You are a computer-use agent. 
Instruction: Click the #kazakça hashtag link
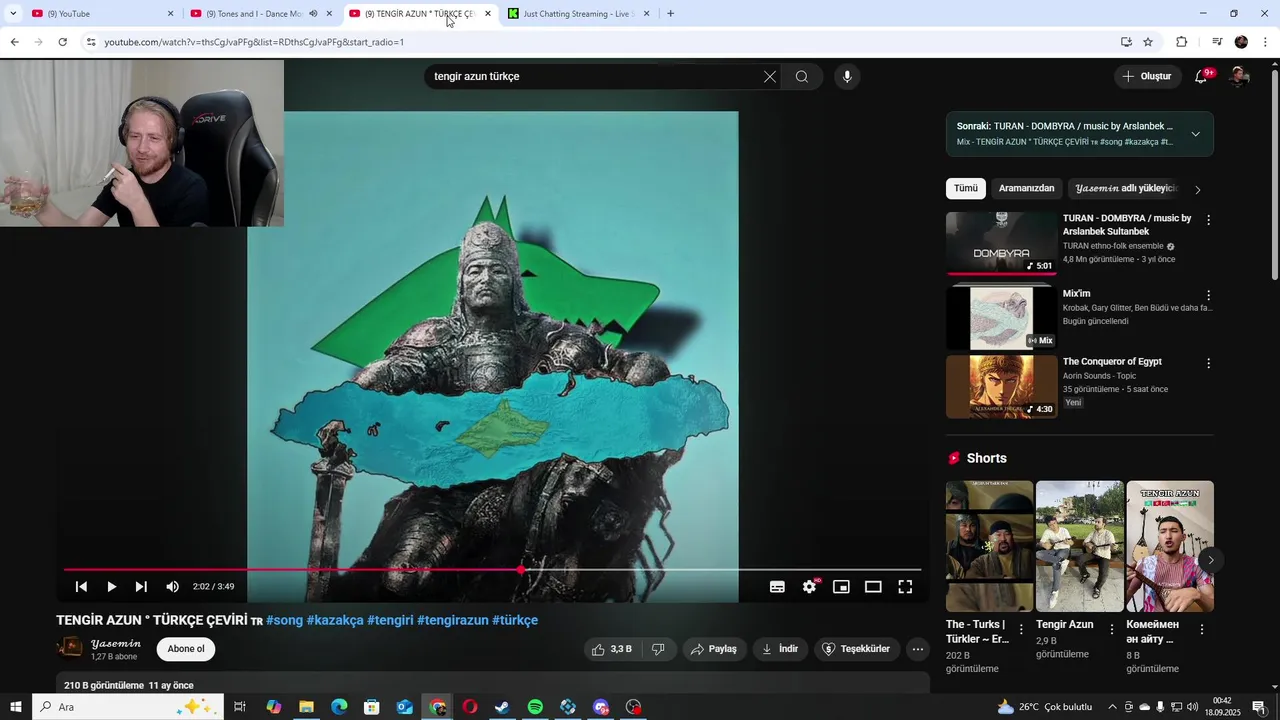click(335, 620)
